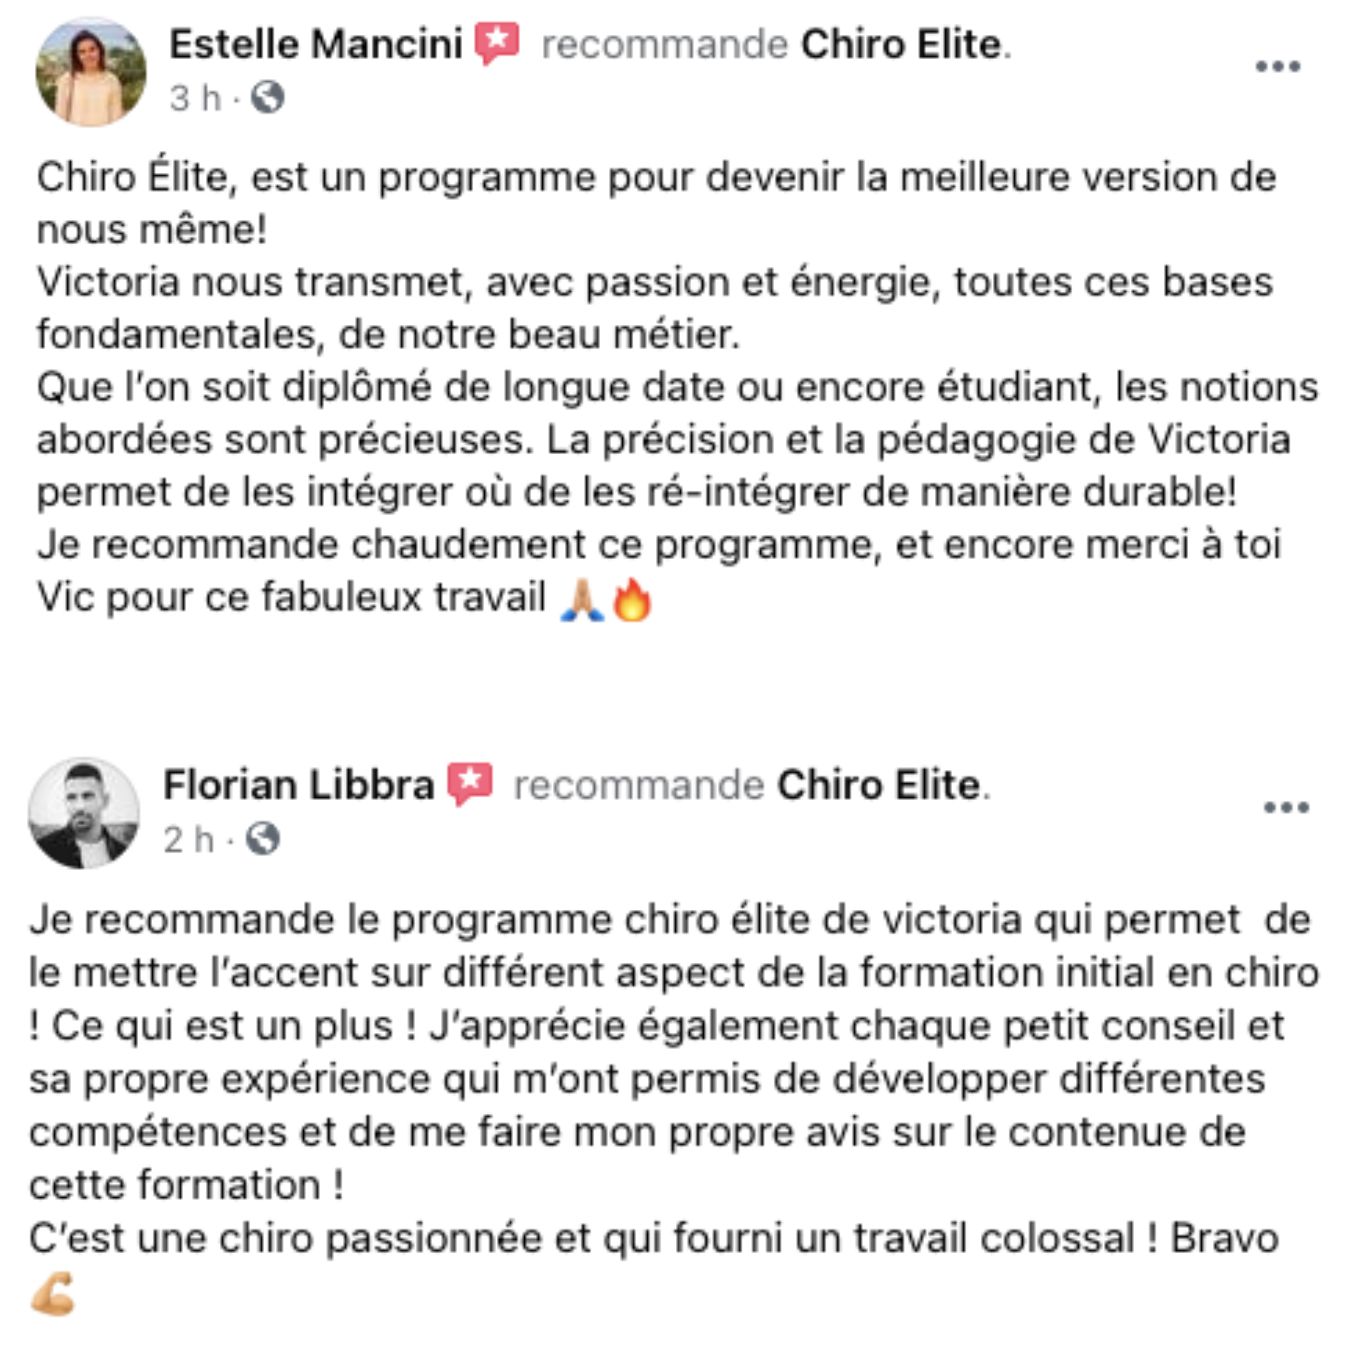Open the three-dot menu on Florian's post
1350x1350 pixels.
click(x=1285, y=808)
